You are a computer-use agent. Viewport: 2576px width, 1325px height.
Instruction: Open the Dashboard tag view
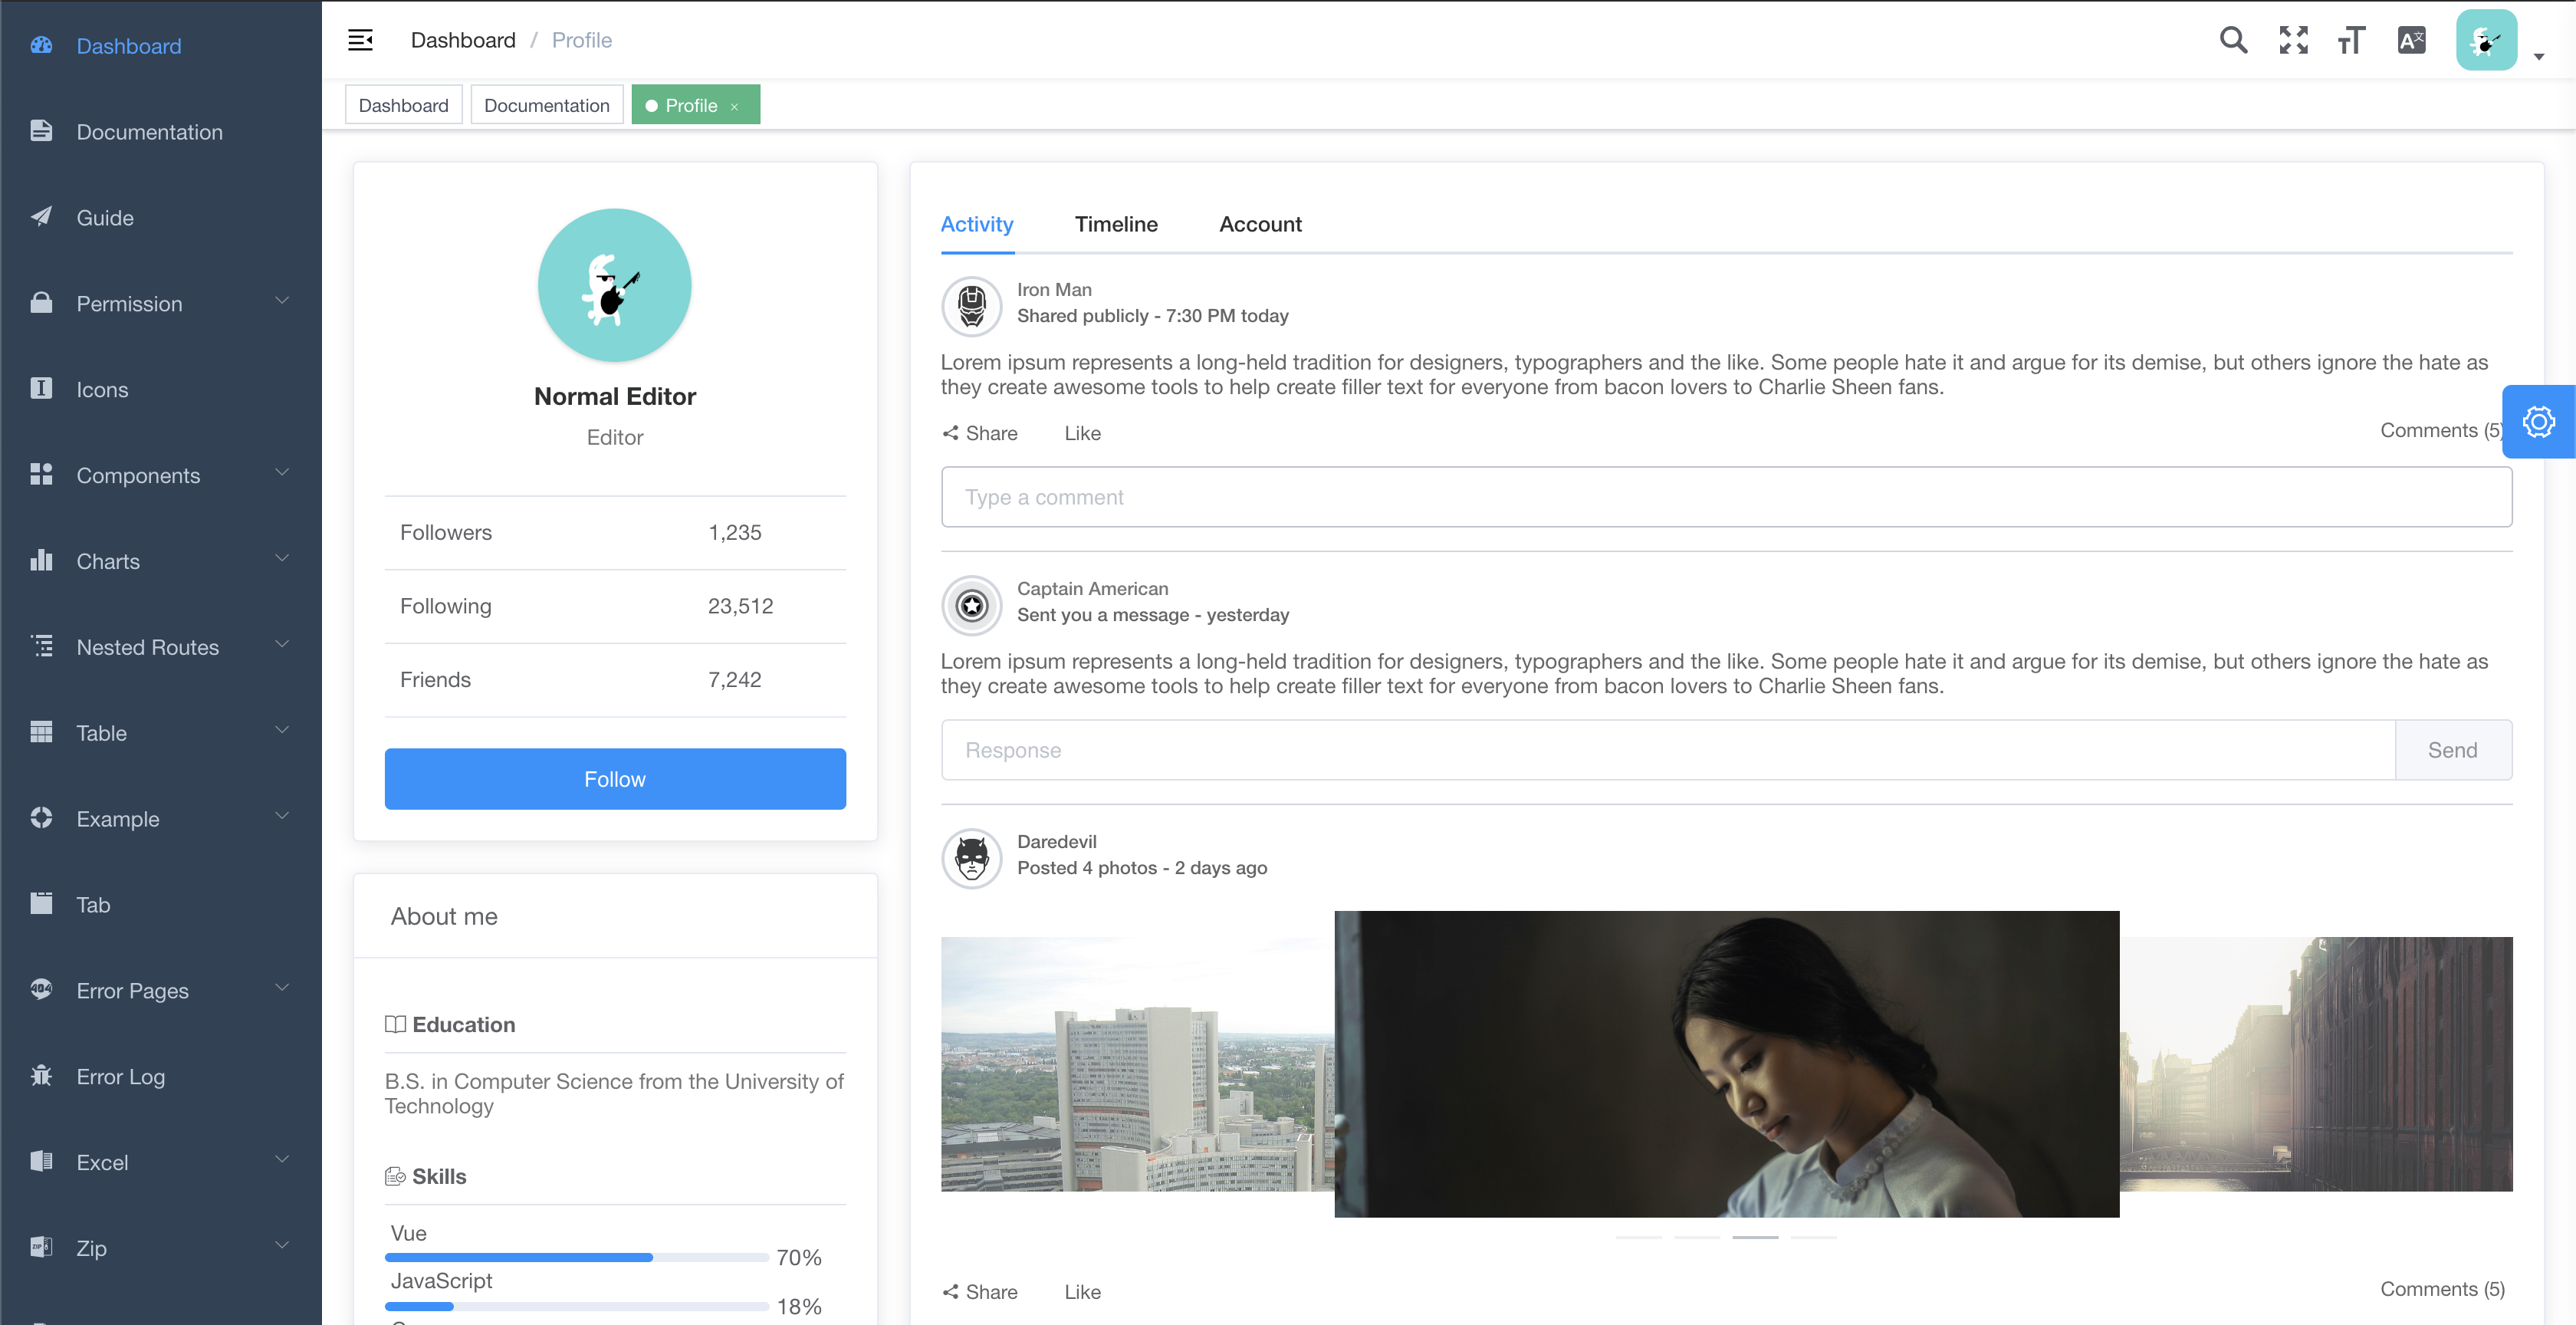pyautogui.click(x=403, y=105)
